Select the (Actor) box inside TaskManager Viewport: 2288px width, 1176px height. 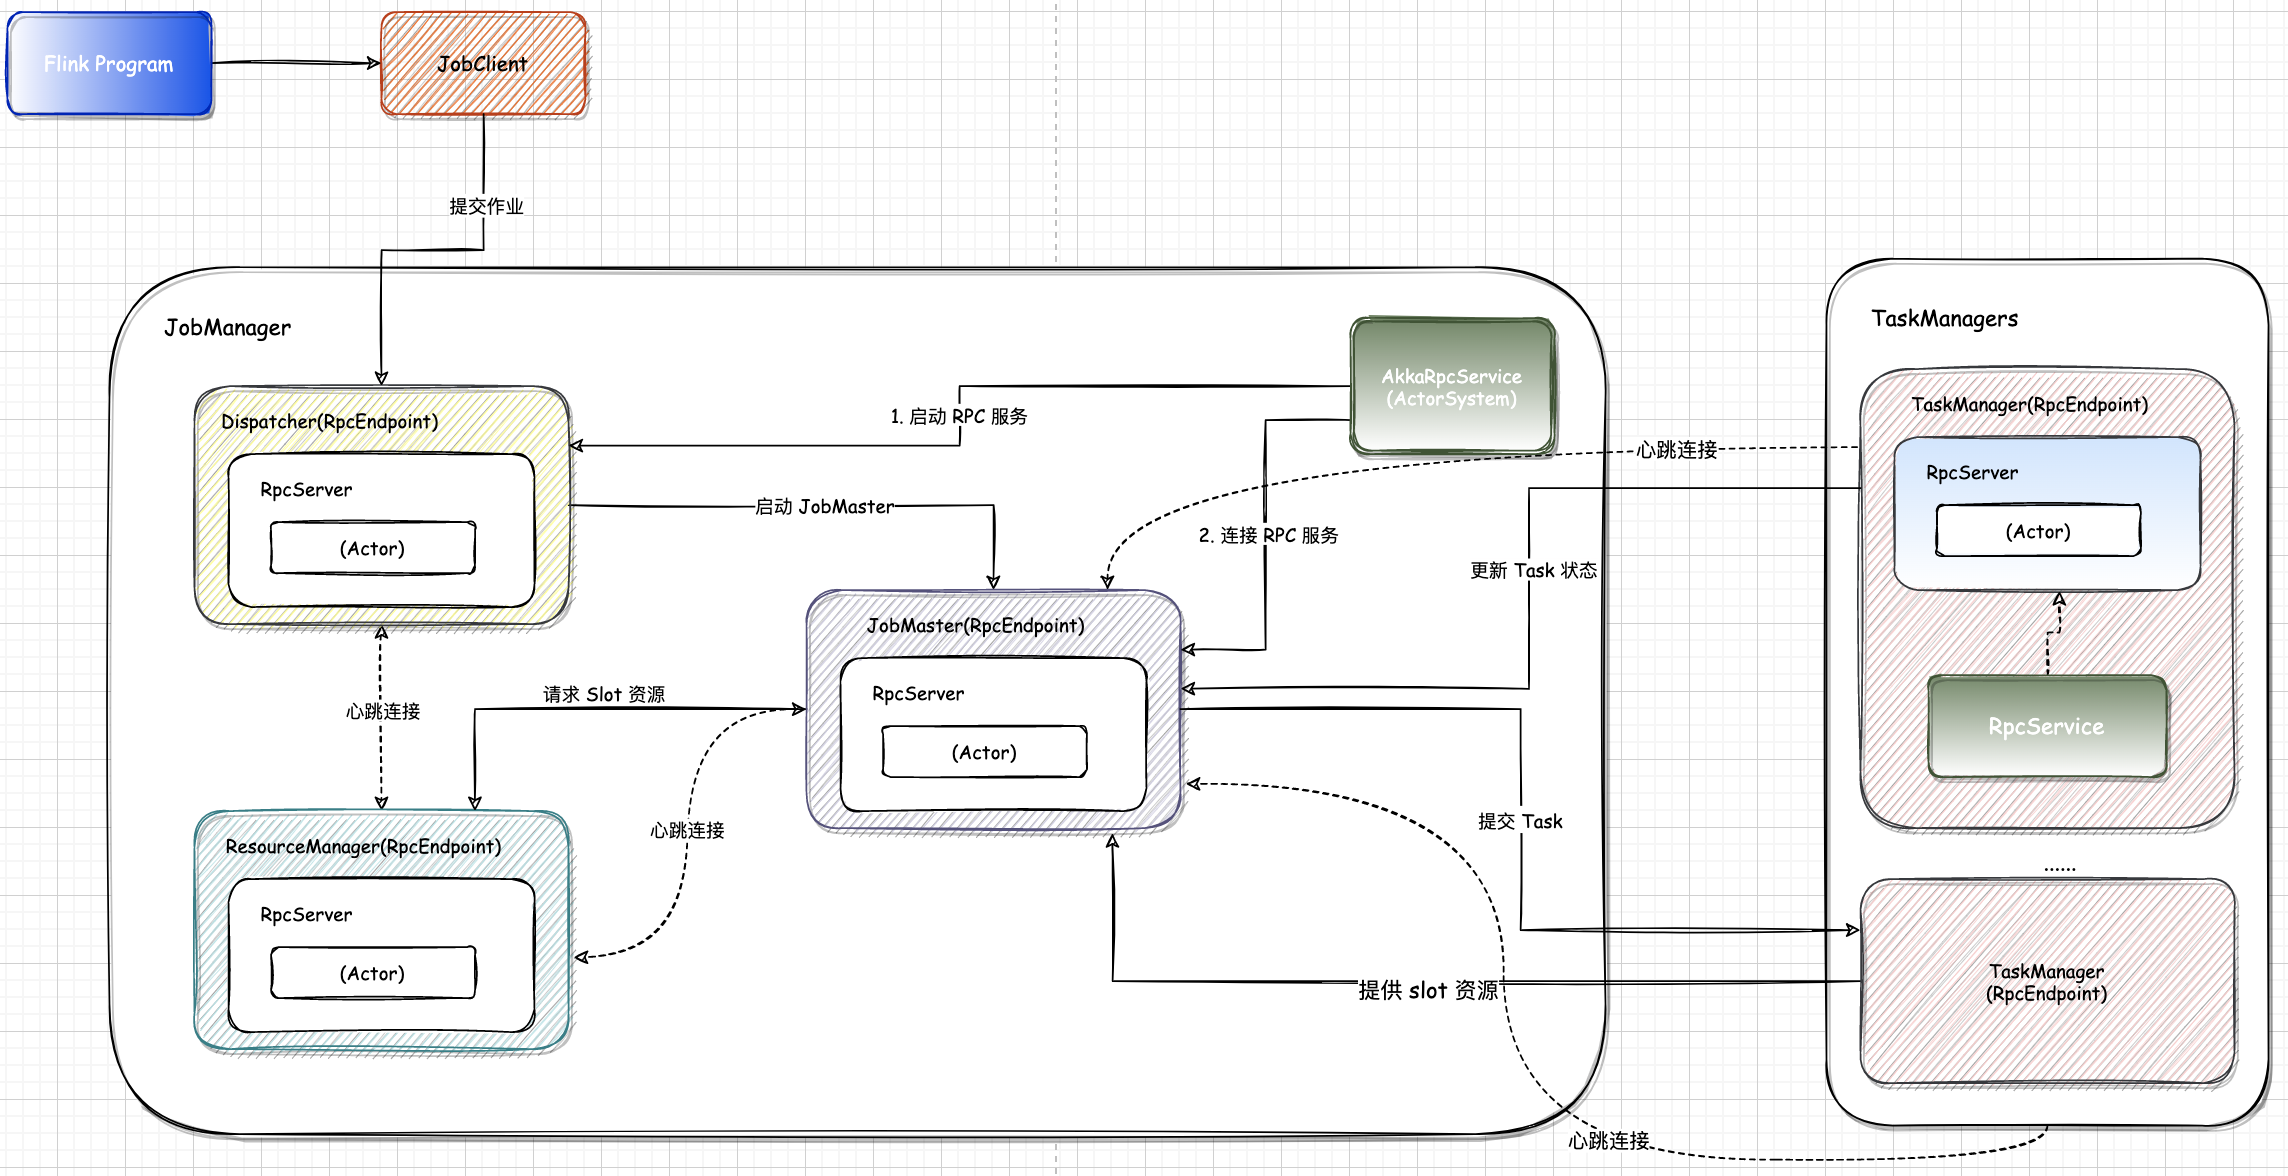(x=2039, y=531)
